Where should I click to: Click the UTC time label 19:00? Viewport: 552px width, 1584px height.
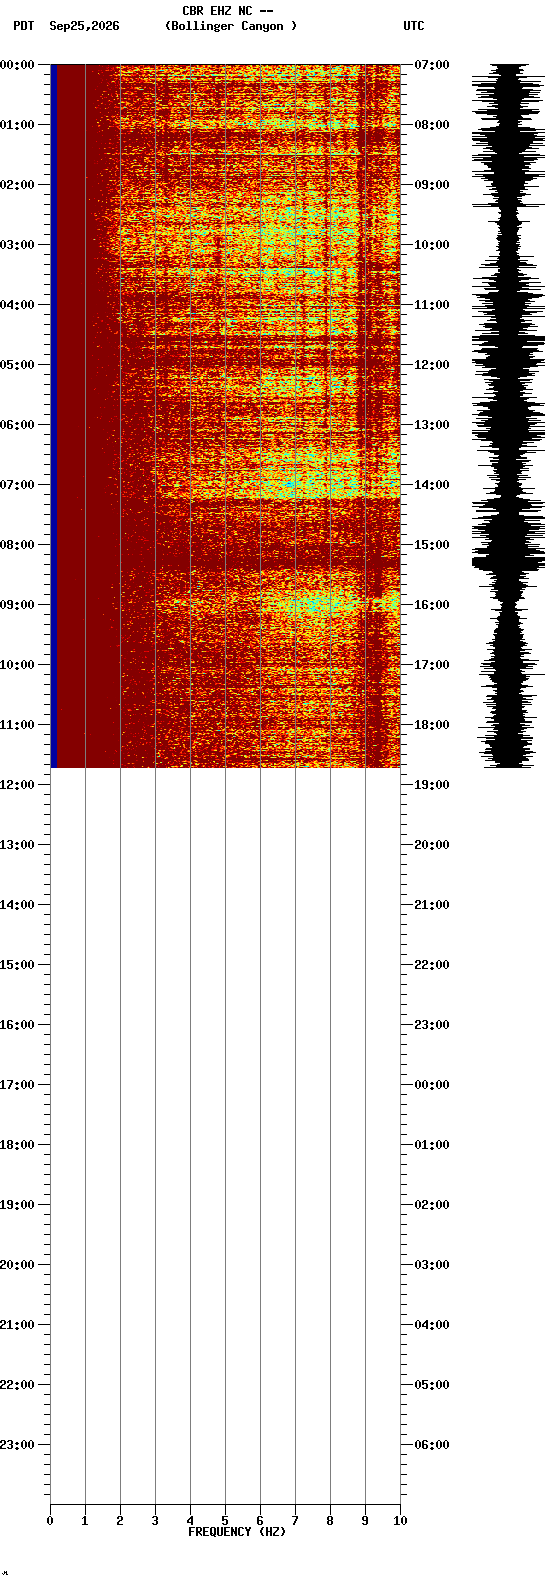(x=432, y=785)
